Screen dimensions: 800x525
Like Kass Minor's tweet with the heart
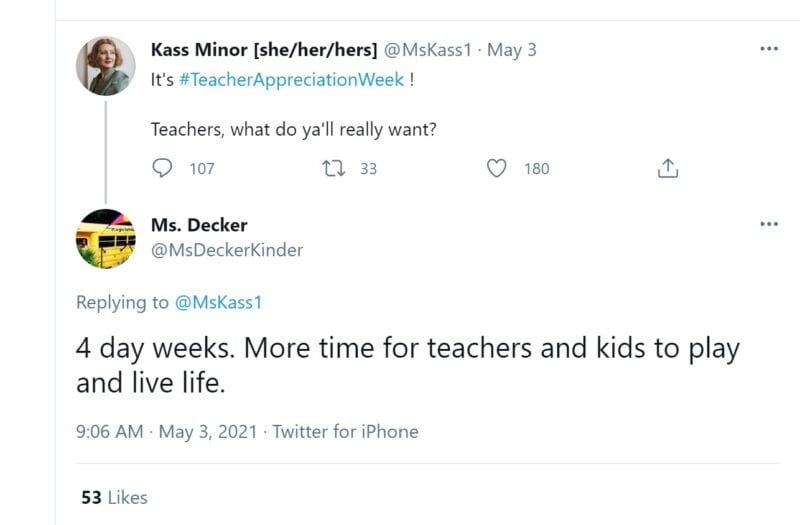point(496,168)
